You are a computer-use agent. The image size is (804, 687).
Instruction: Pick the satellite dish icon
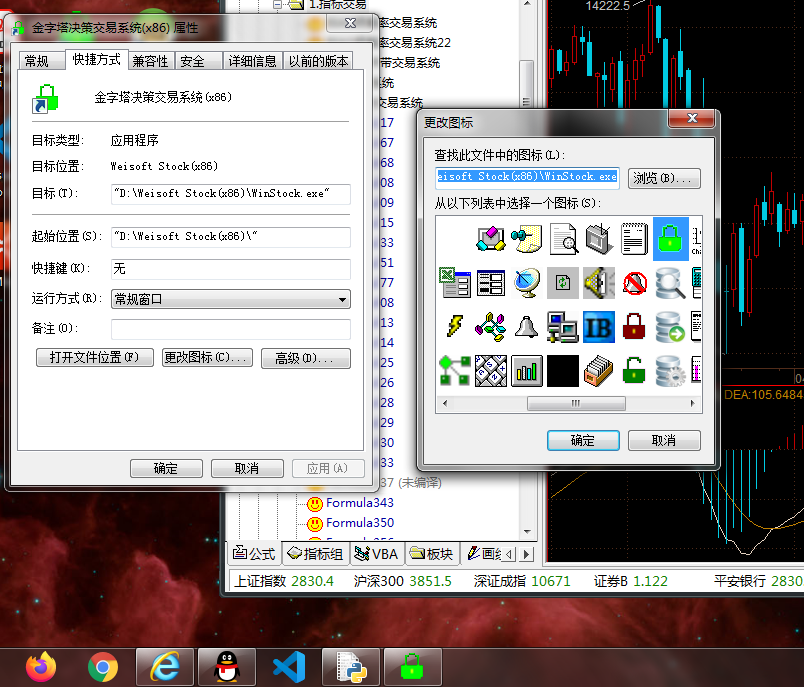click(527, 283)
